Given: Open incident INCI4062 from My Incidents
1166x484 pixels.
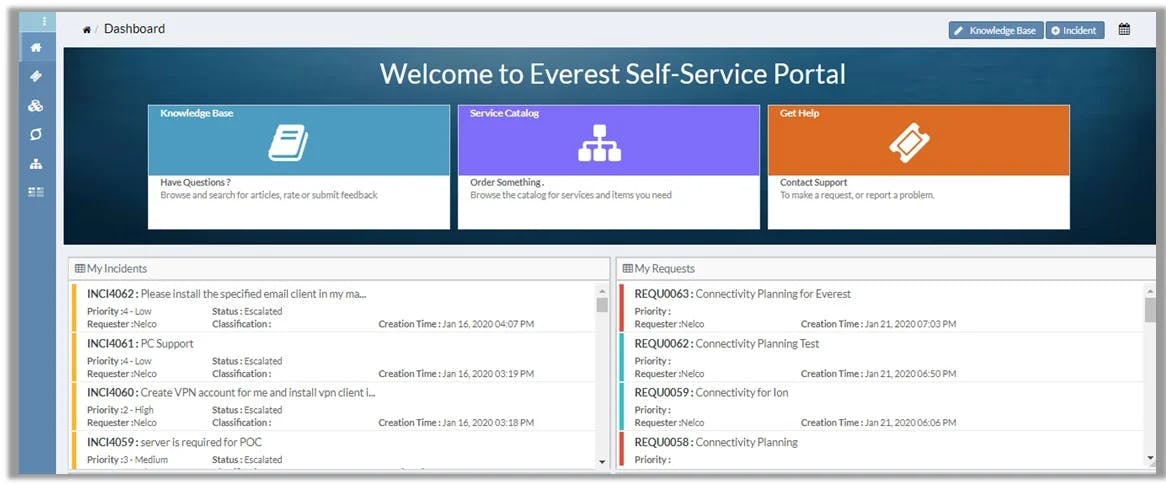Looking at the screenshot, I should coord(226,294).
